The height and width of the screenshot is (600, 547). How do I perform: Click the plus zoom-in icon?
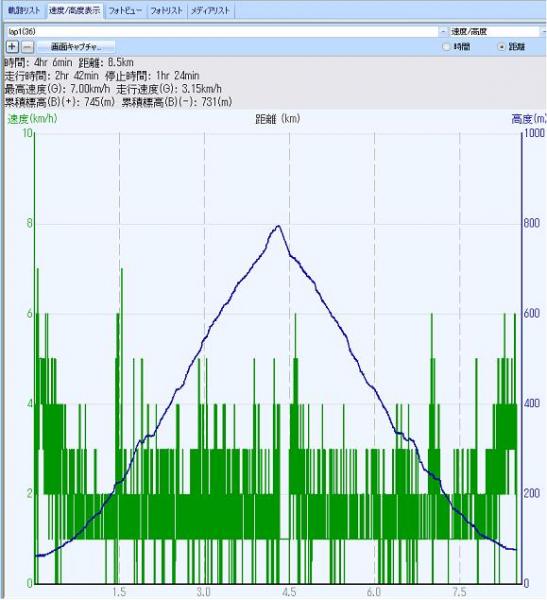tap(12, 47)
